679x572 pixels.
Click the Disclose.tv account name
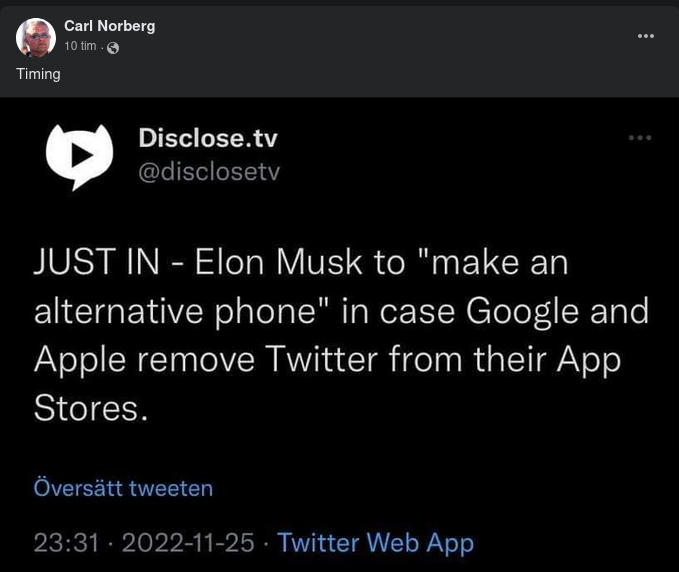(x=207, y=138)
